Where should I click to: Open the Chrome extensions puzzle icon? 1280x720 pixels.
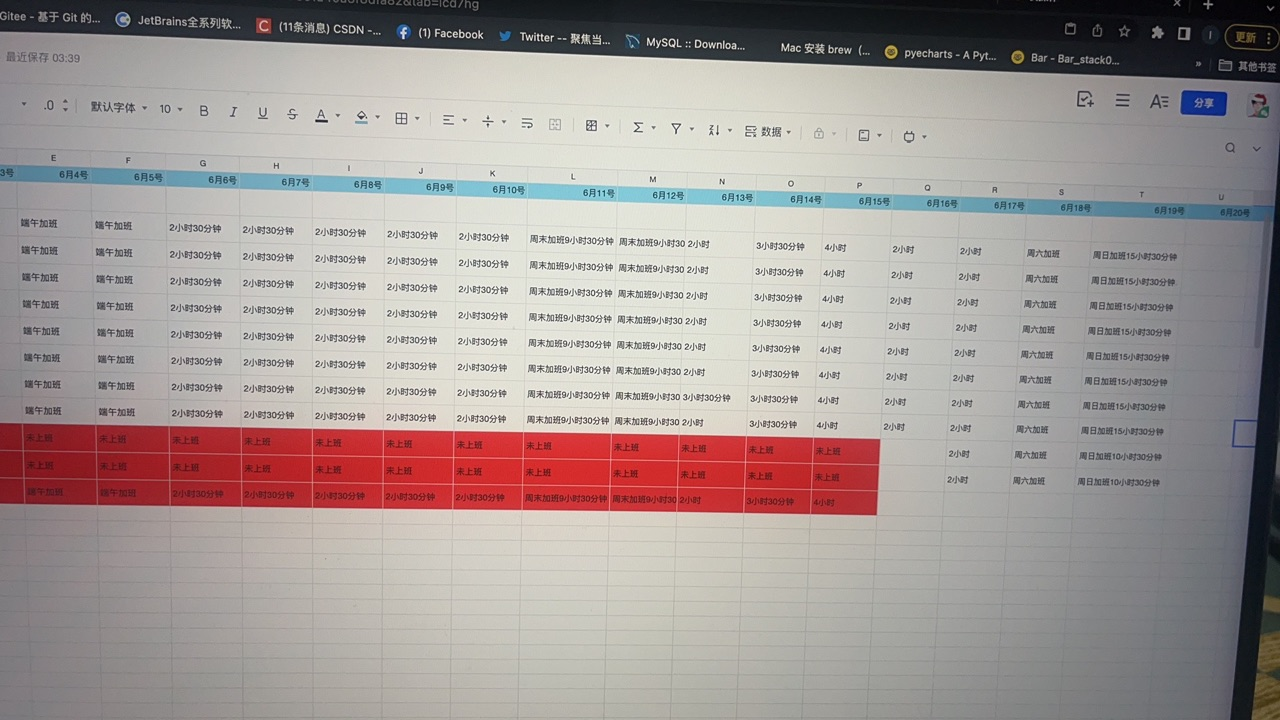click(x=1157, y=33)
